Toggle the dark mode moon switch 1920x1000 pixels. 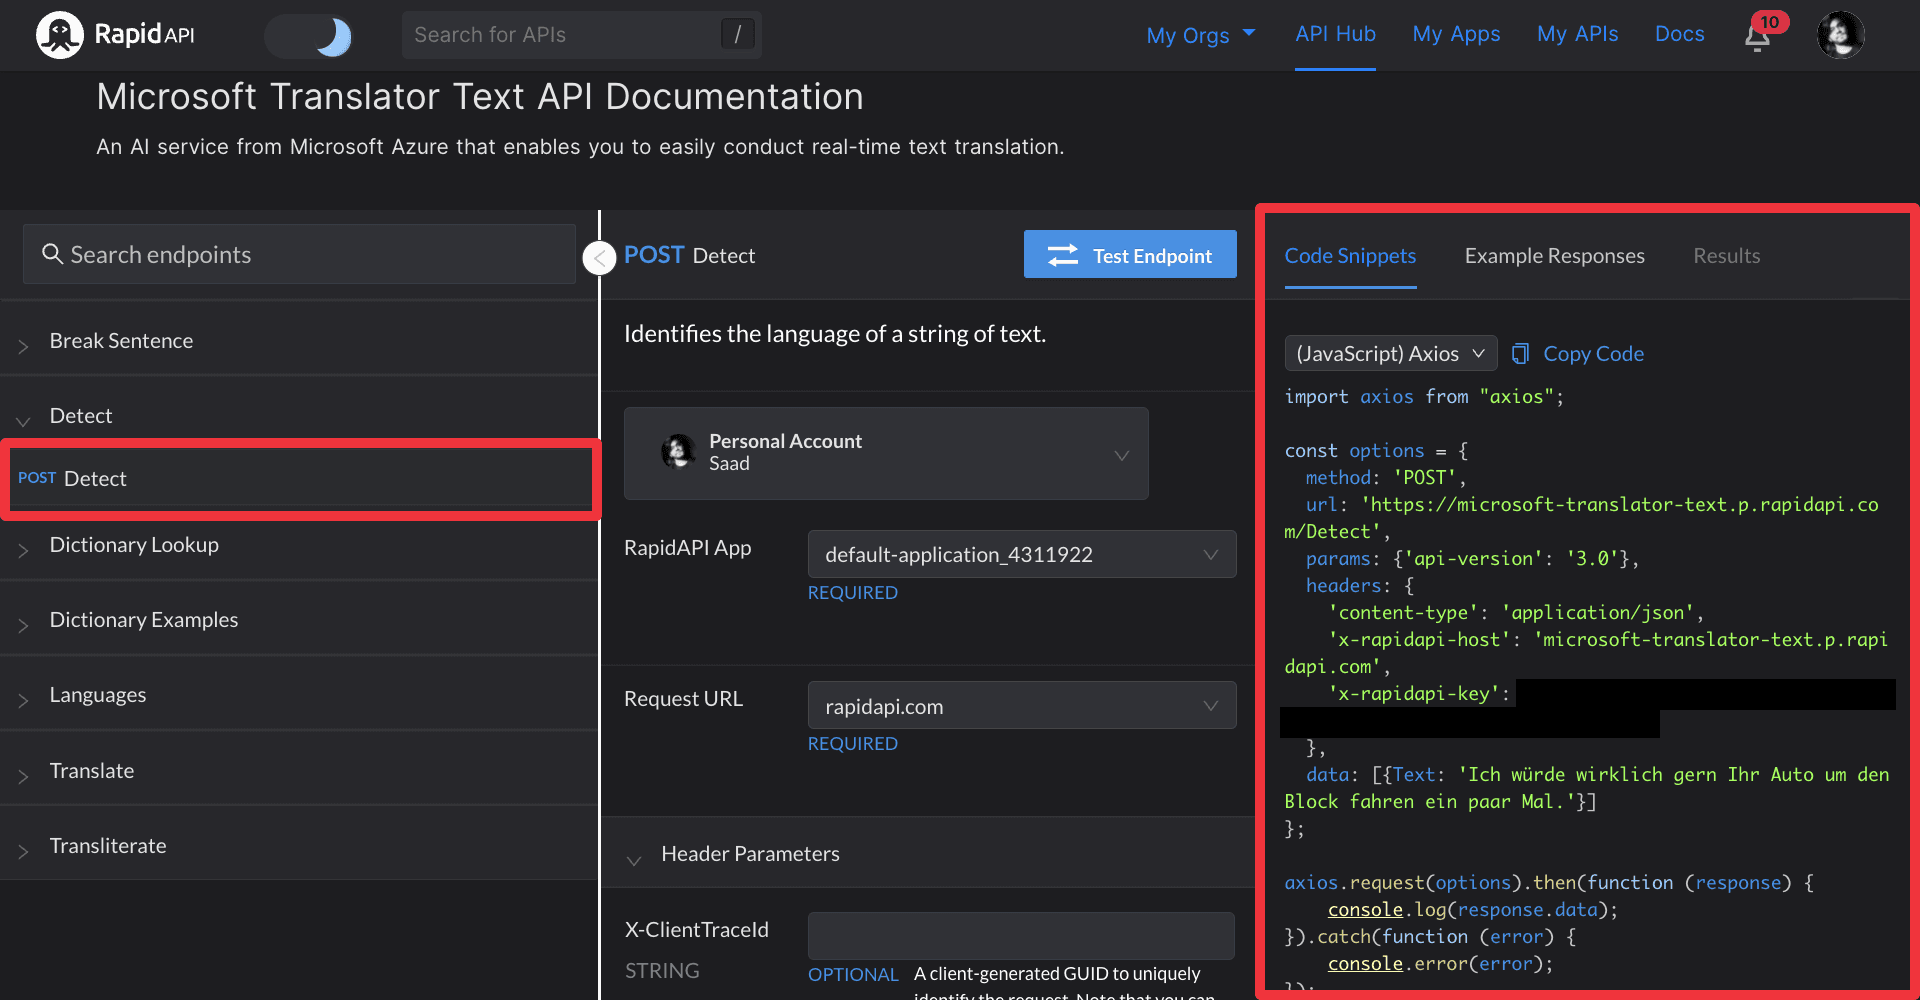click(309, 36)
